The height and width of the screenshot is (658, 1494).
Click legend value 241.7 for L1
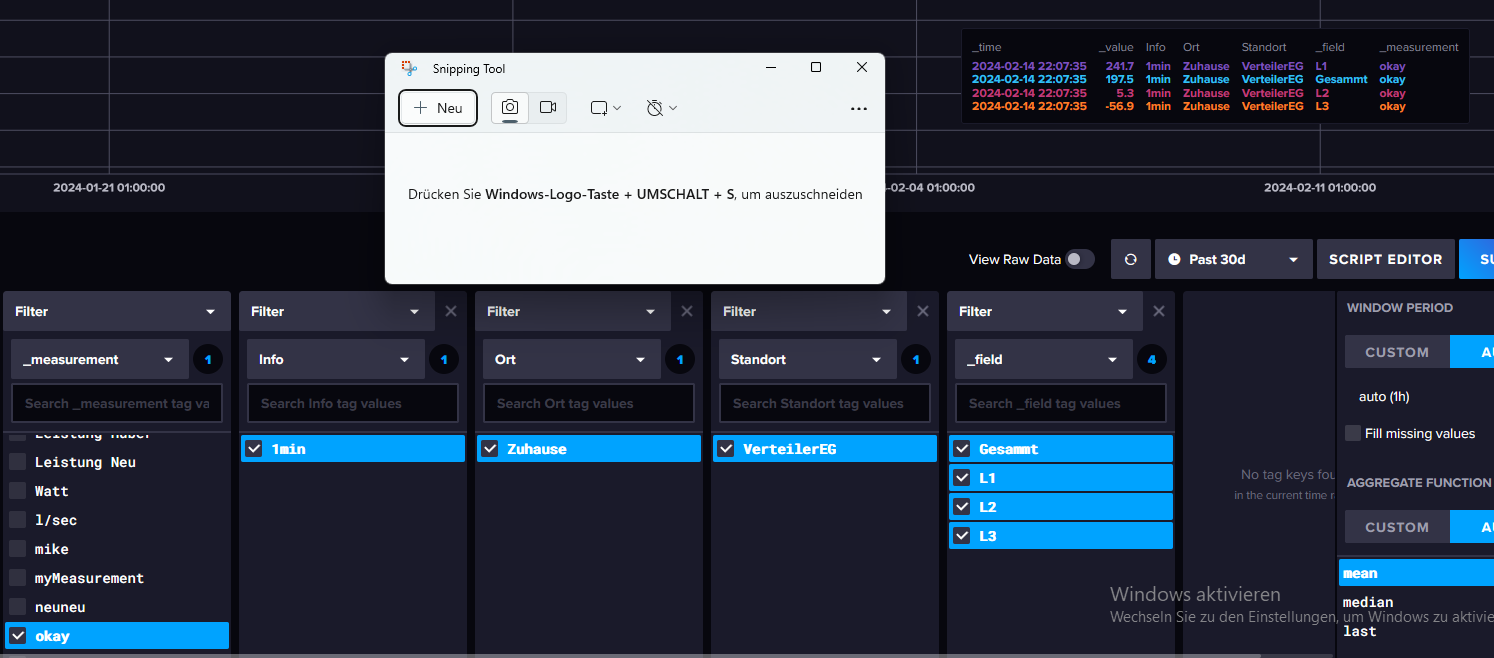[x=1120, y=66]
